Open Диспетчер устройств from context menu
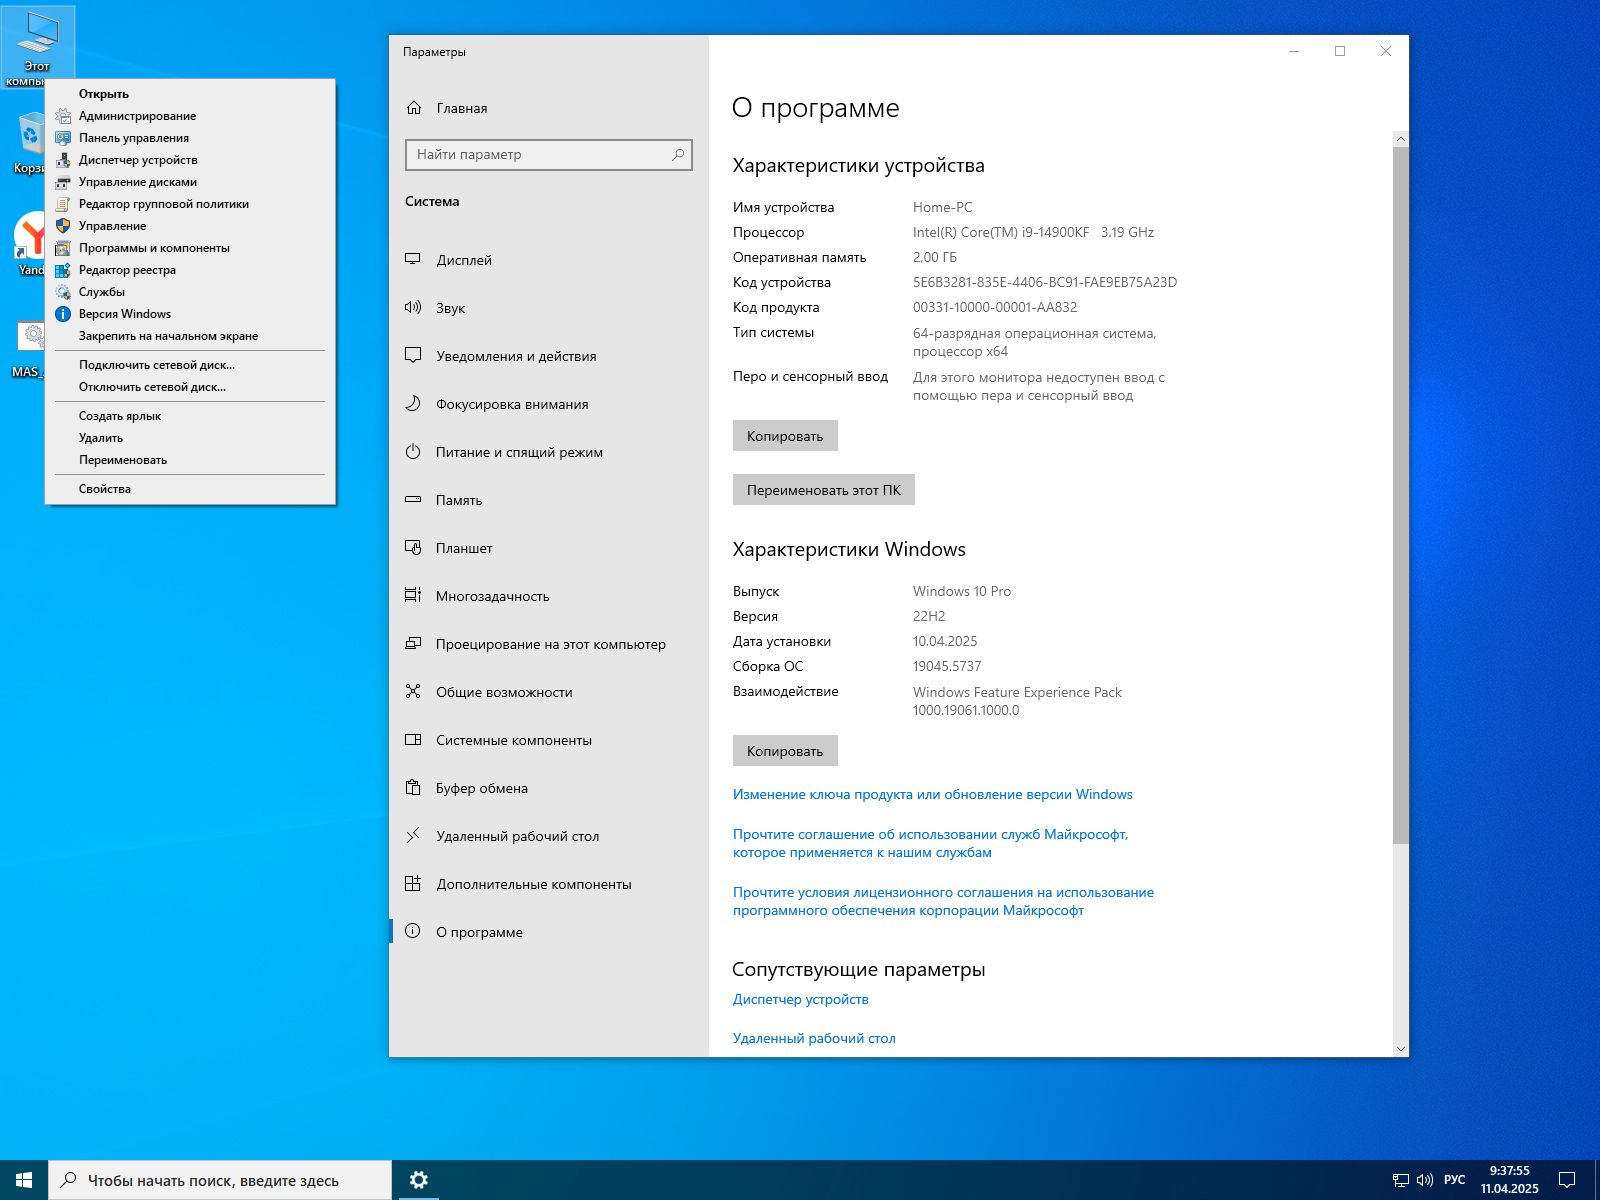Screen dimensions: 1600x1200 [190, 160]
